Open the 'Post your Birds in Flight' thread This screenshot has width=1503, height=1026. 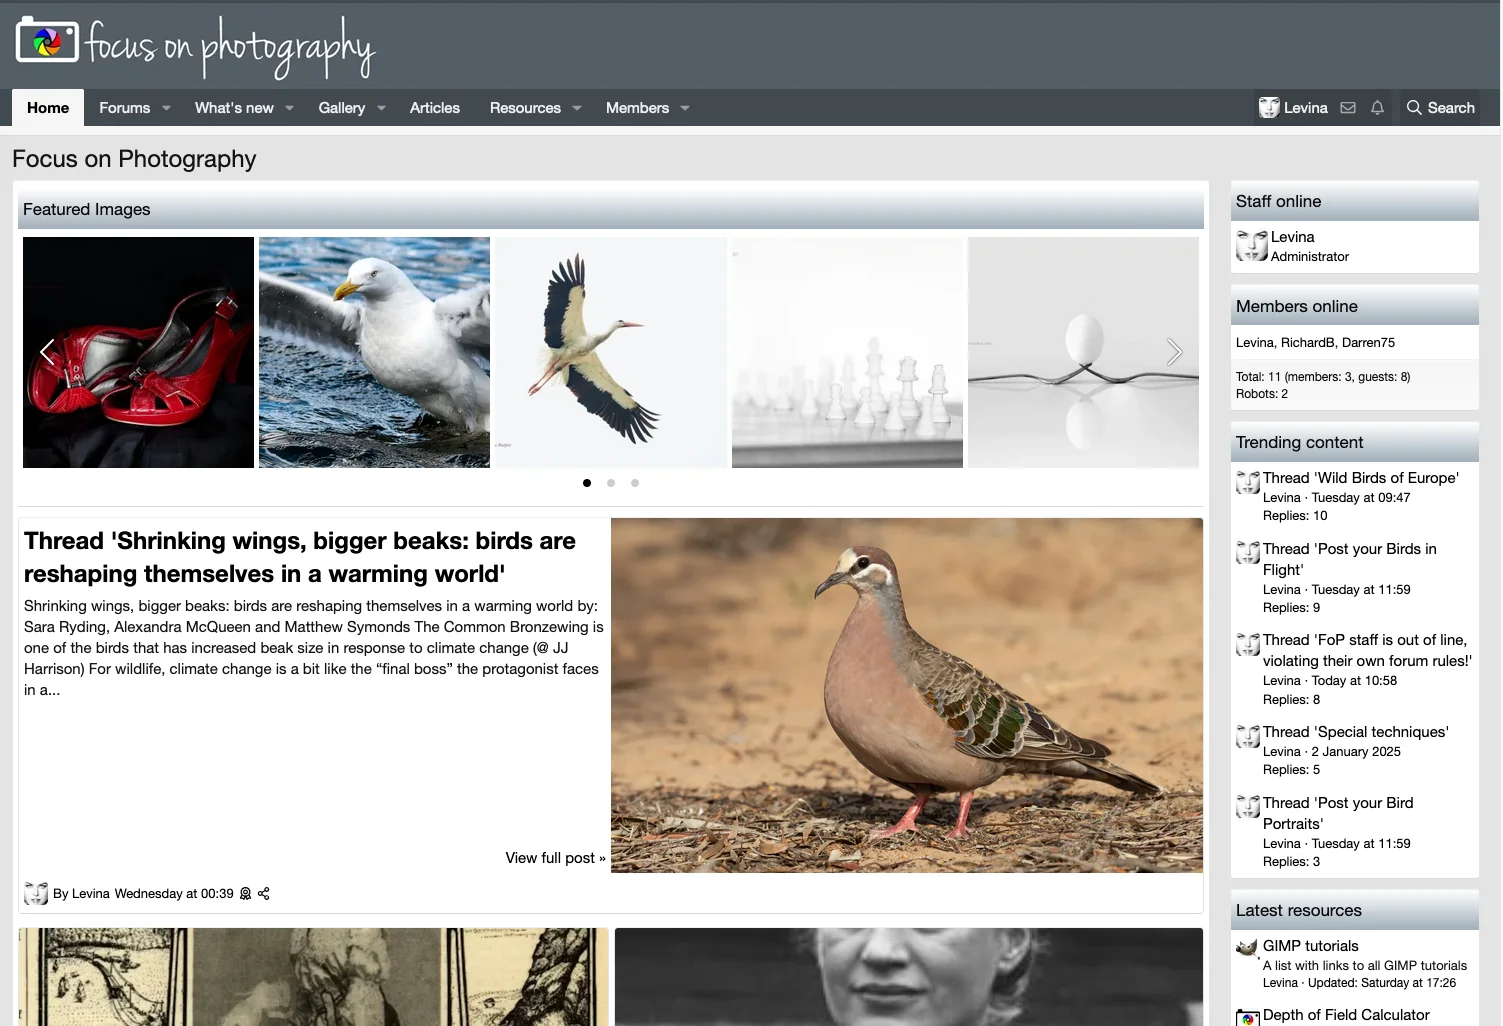1350,559
